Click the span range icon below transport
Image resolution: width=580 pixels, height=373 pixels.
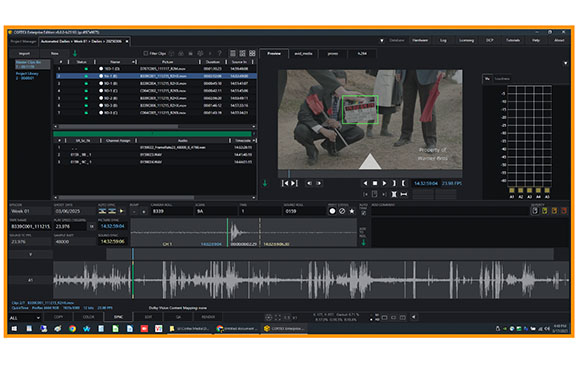[x=404, y=194]
